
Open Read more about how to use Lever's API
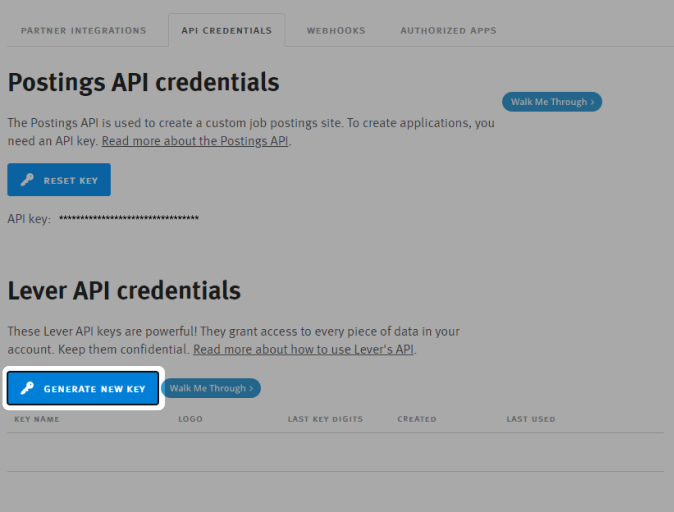tap(304, 350)
